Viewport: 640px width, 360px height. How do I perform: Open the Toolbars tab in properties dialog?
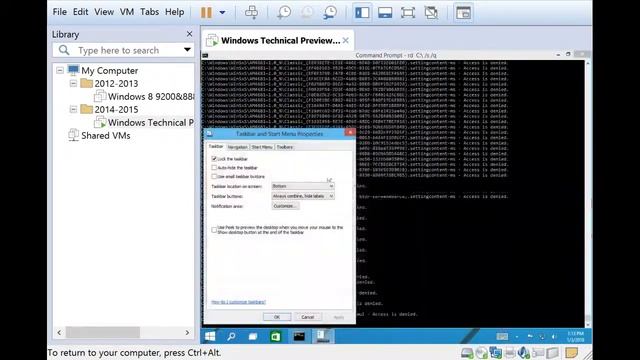pos(285,147)
